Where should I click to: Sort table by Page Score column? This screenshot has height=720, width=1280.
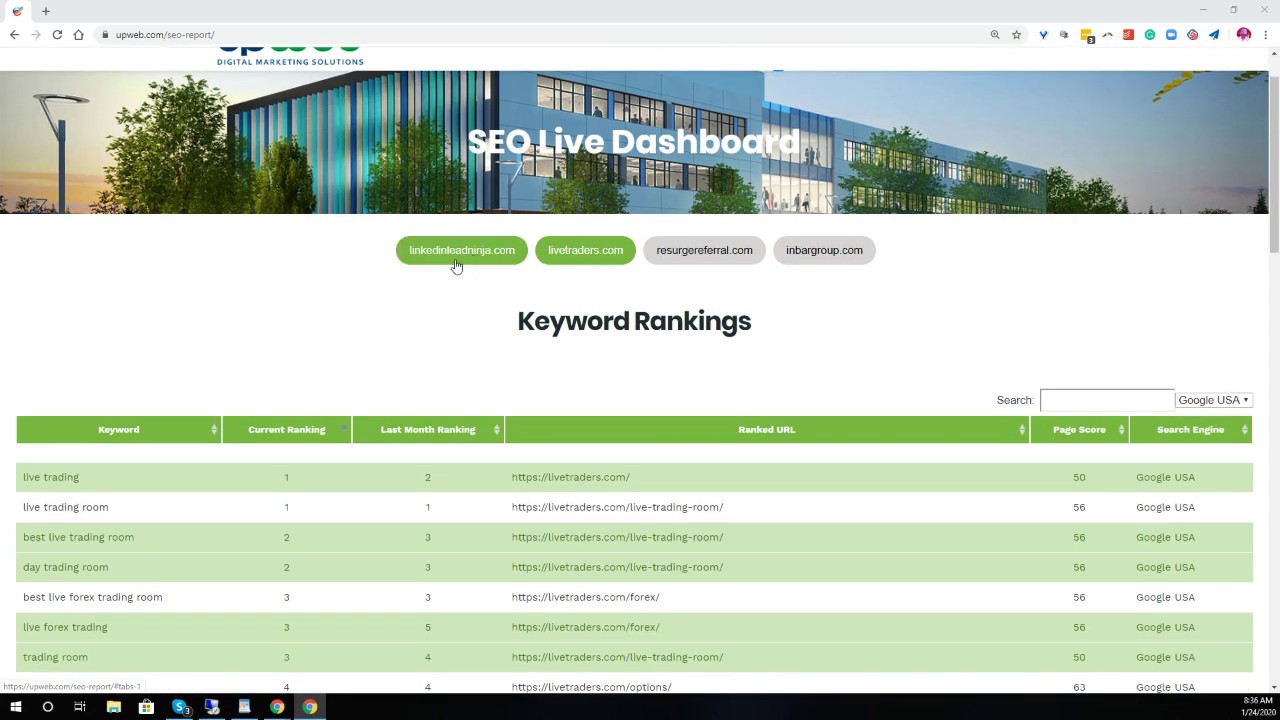[1079, 430]
